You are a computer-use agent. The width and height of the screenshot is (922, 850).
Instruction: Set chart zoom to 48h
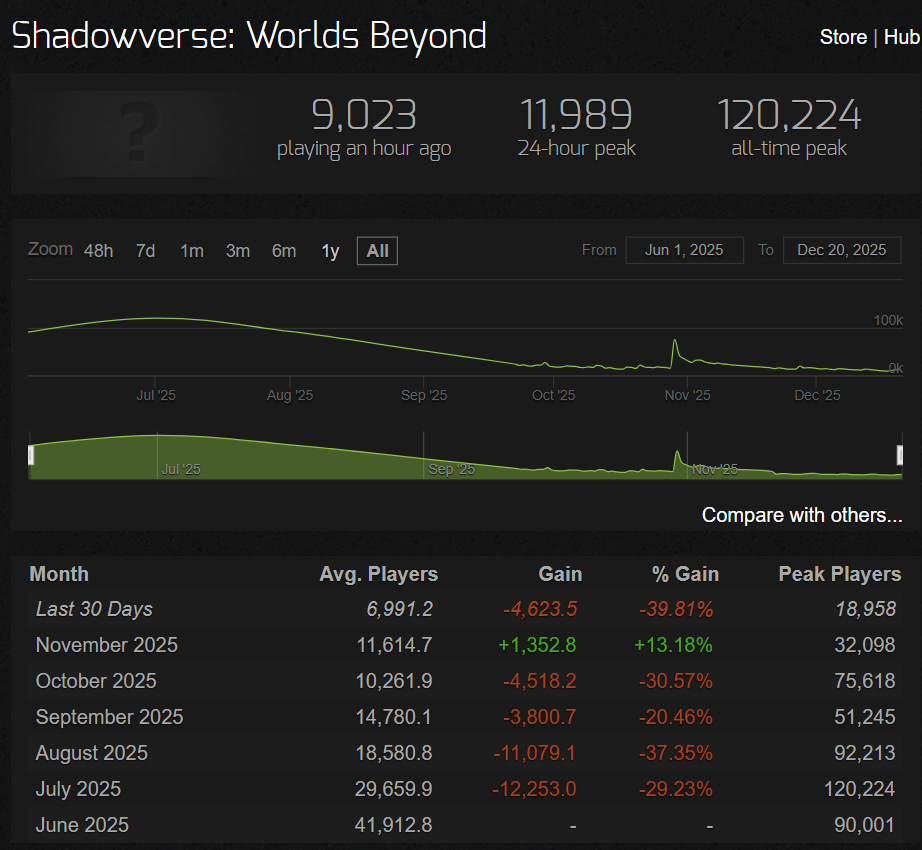[x=98, y=251]
